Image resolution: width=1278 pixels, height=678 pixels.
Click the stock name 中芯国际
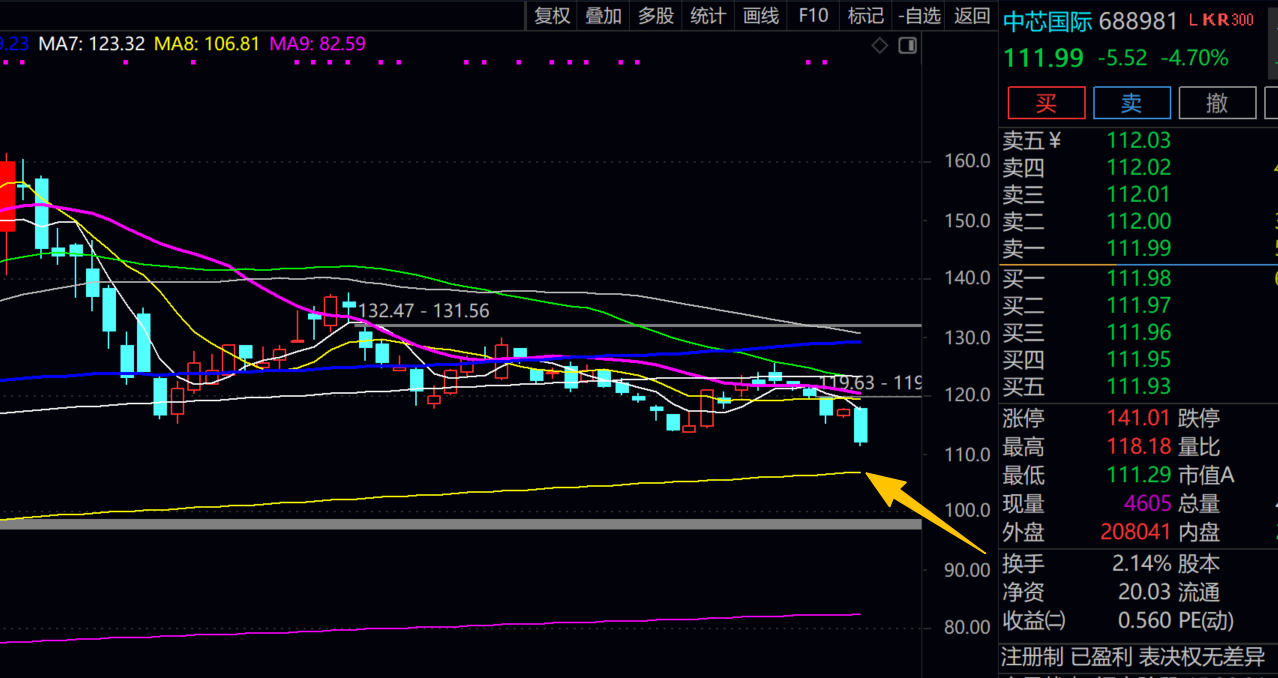coord(1047,20)
